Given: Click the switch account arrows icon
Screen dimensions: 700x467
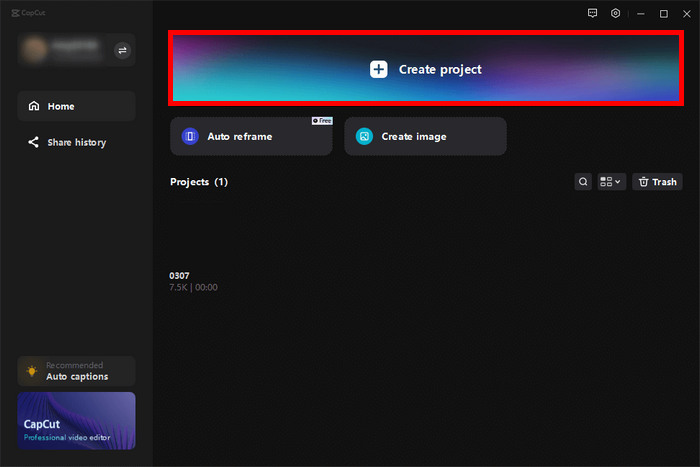Looking at the screenshot, I should 122,50.
